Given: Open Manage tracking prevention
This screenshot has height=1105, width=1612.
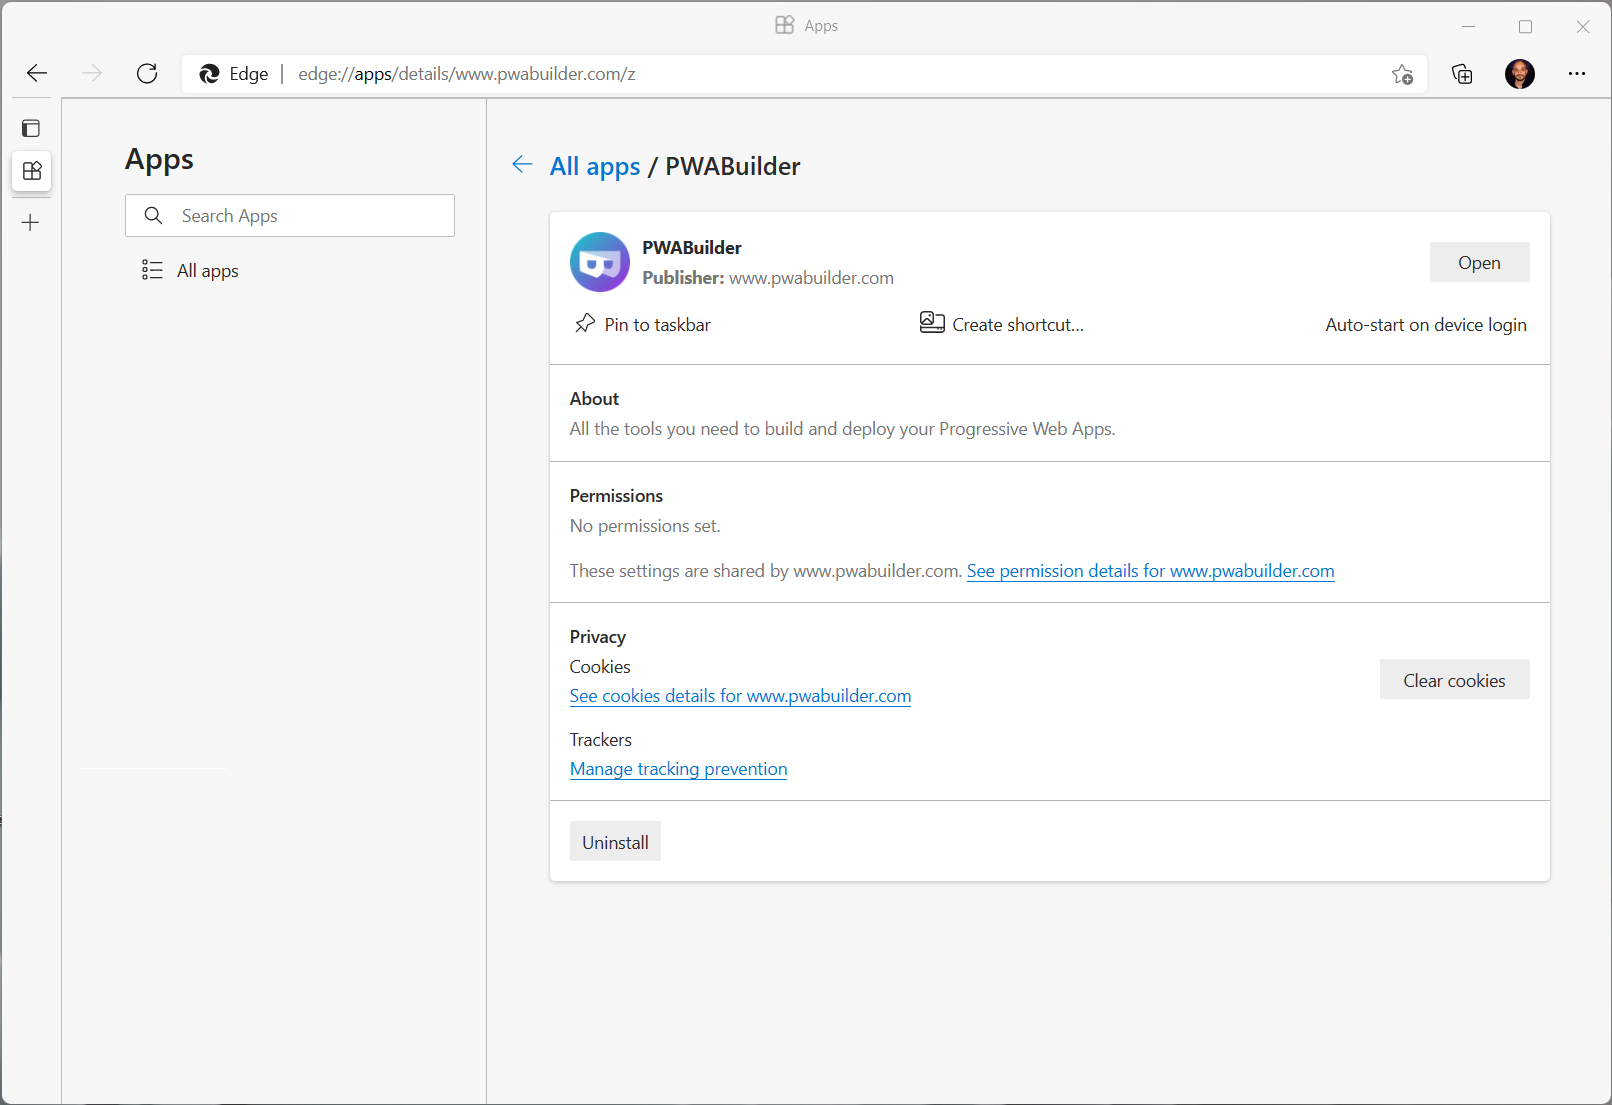Looking at the screenshot, I should pyautogui.click(x=678, y=769).
